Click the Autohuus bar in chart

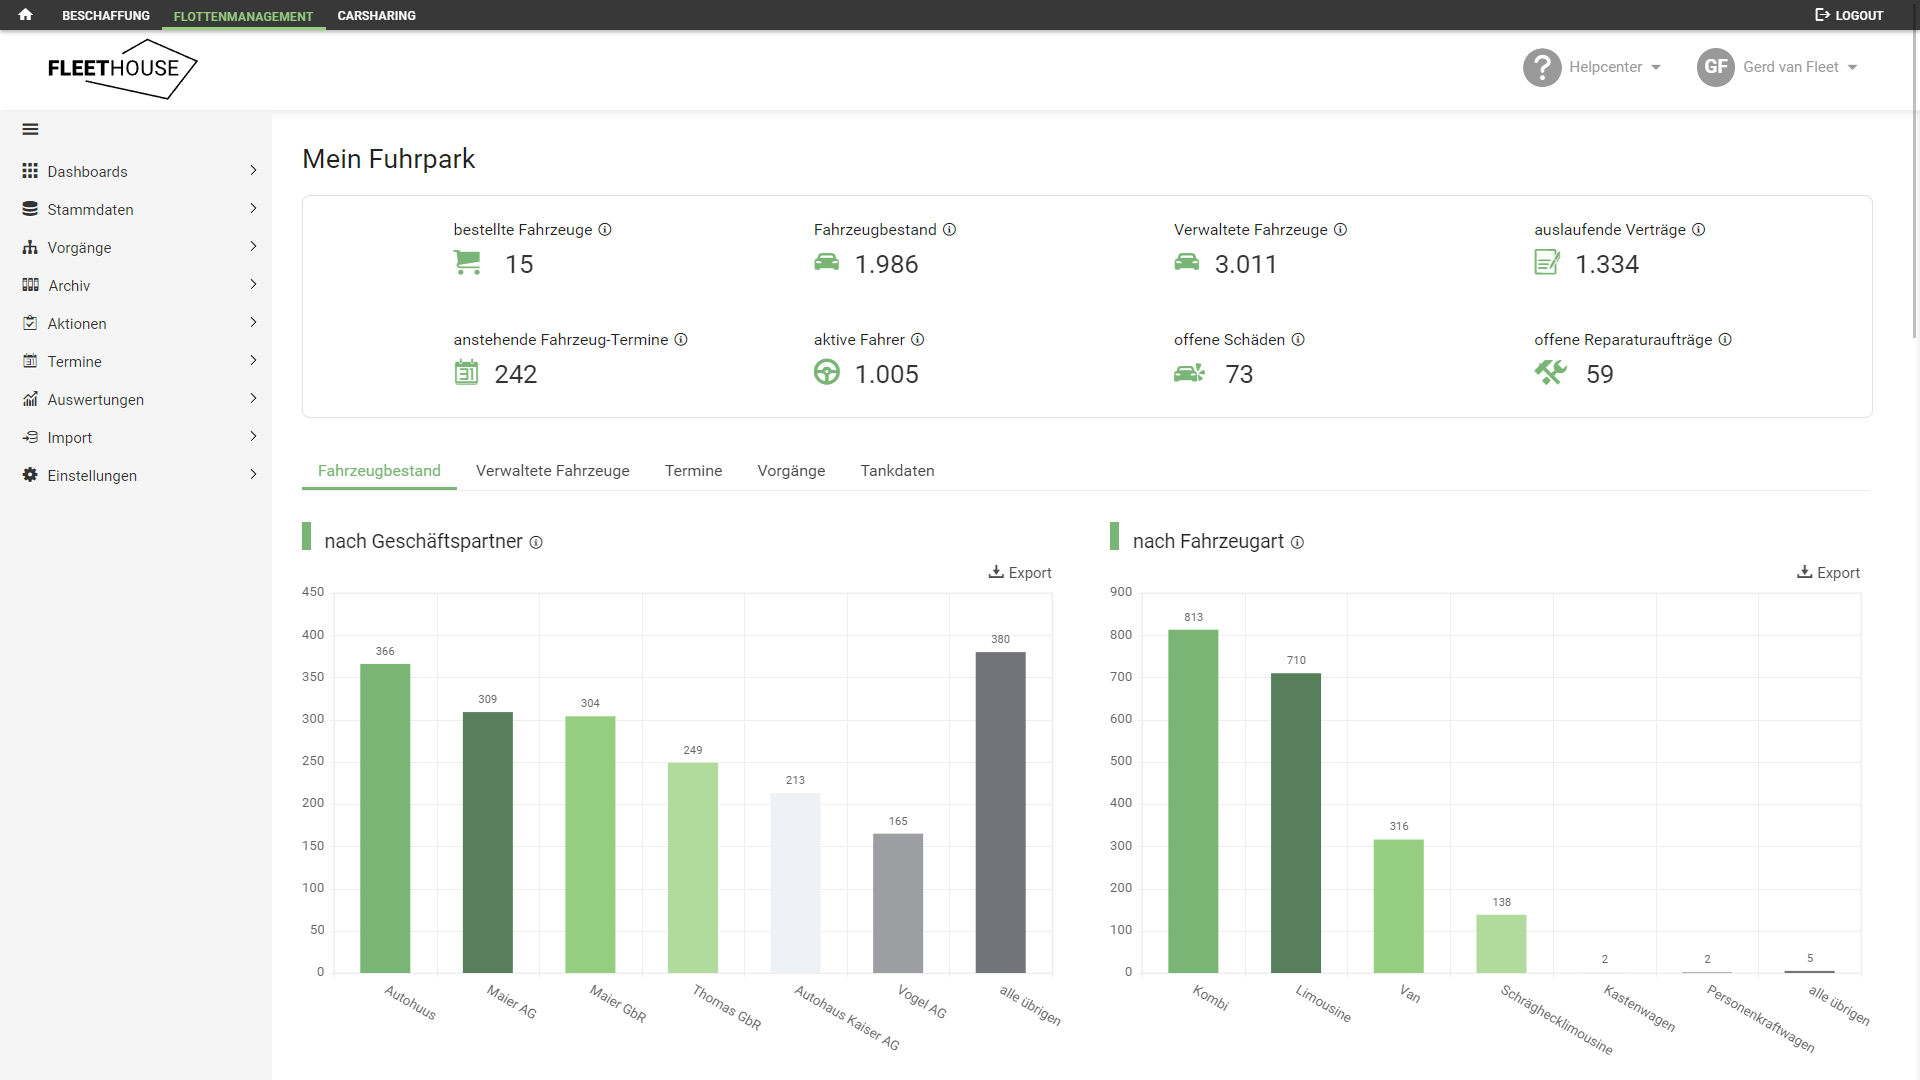point(385,818)
